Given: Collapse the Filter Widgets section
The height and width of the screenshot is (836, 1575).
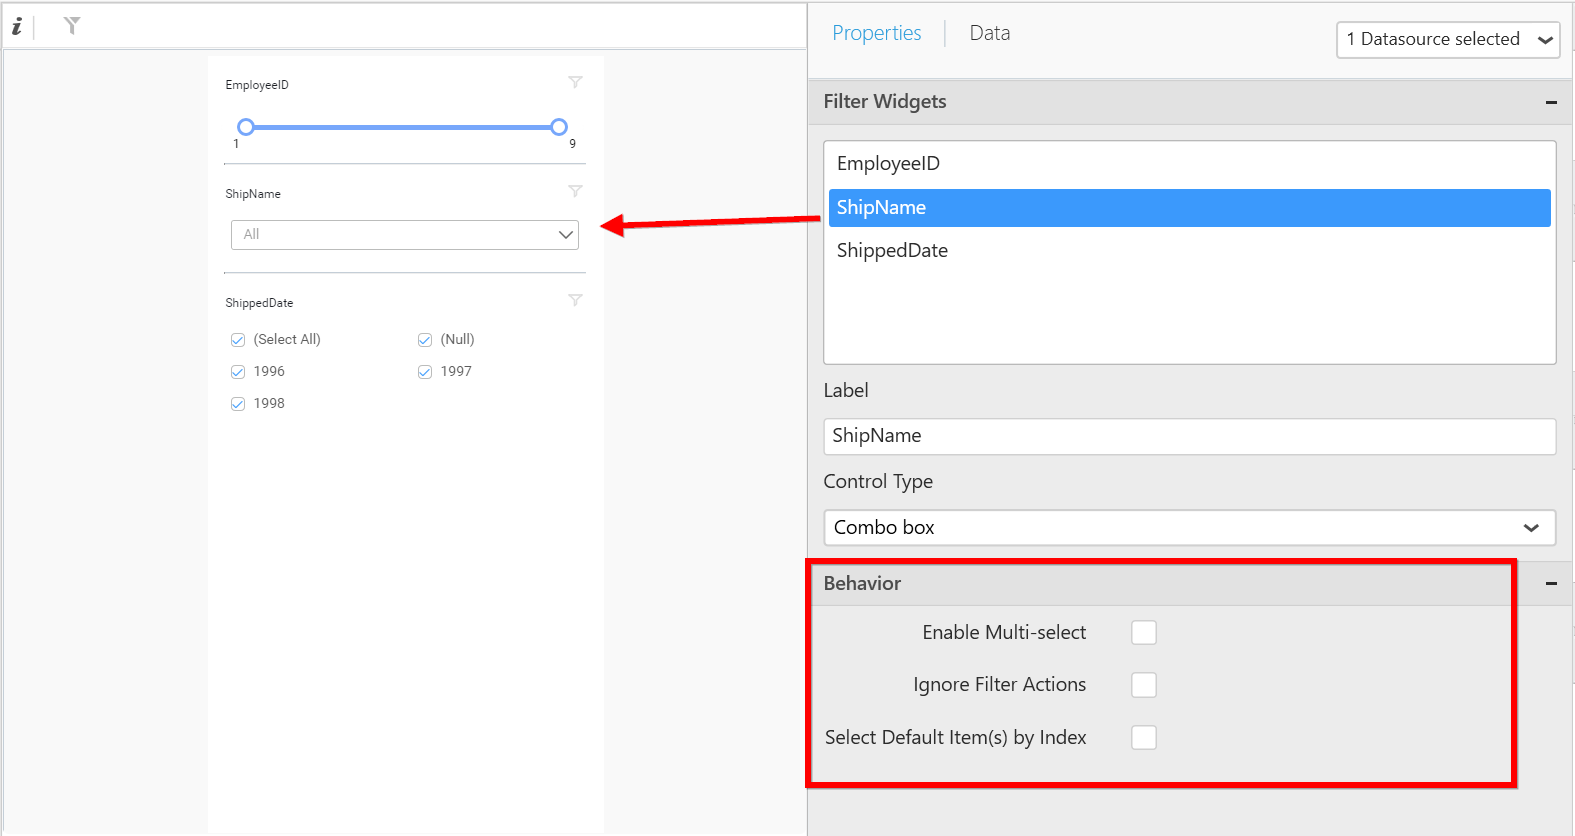Looking at the screenshot, I should [x=1551, y=102].
